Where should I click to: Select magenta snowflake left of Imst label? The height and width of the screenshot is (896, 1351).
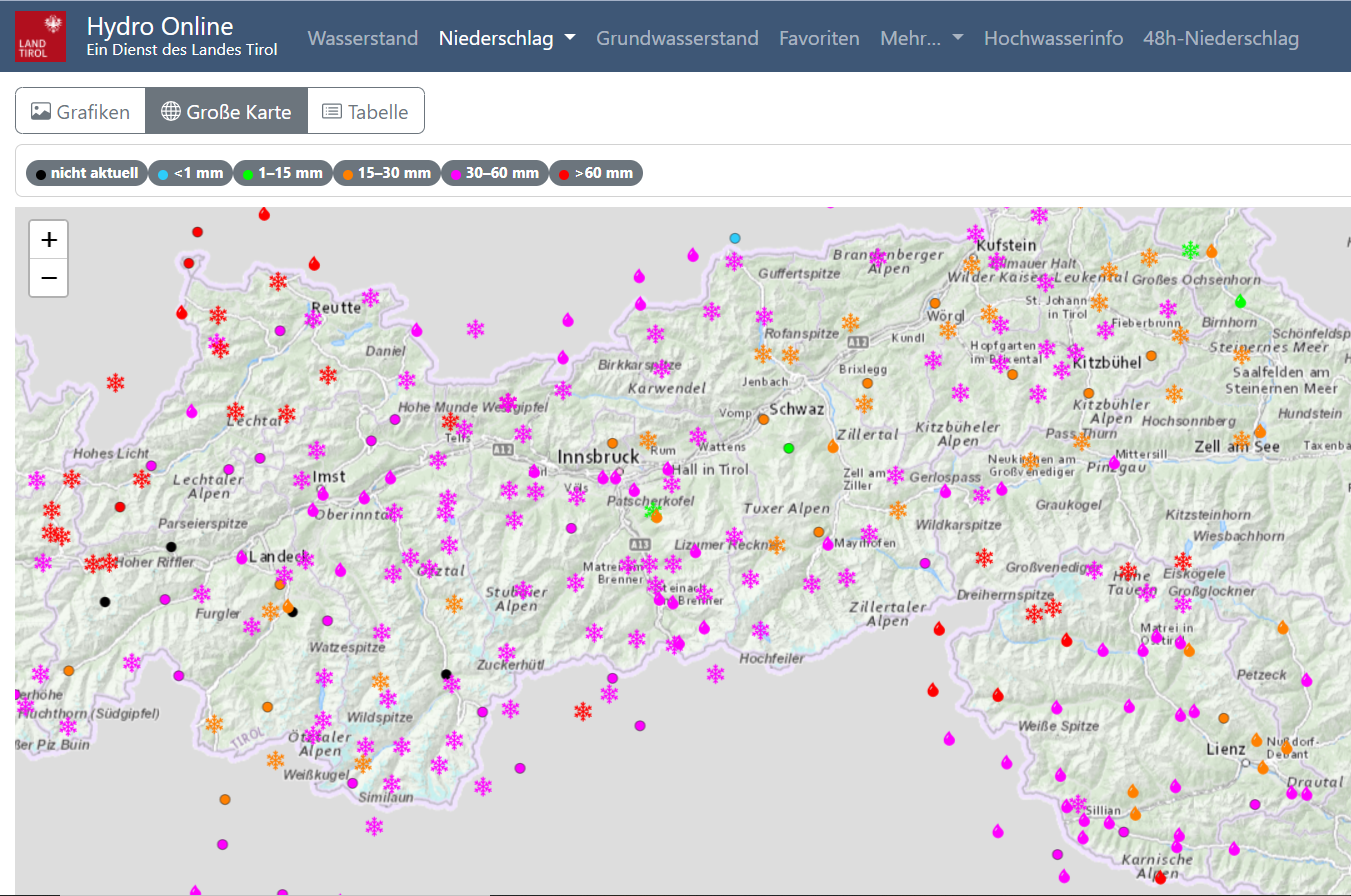click(x=302, y=480)
